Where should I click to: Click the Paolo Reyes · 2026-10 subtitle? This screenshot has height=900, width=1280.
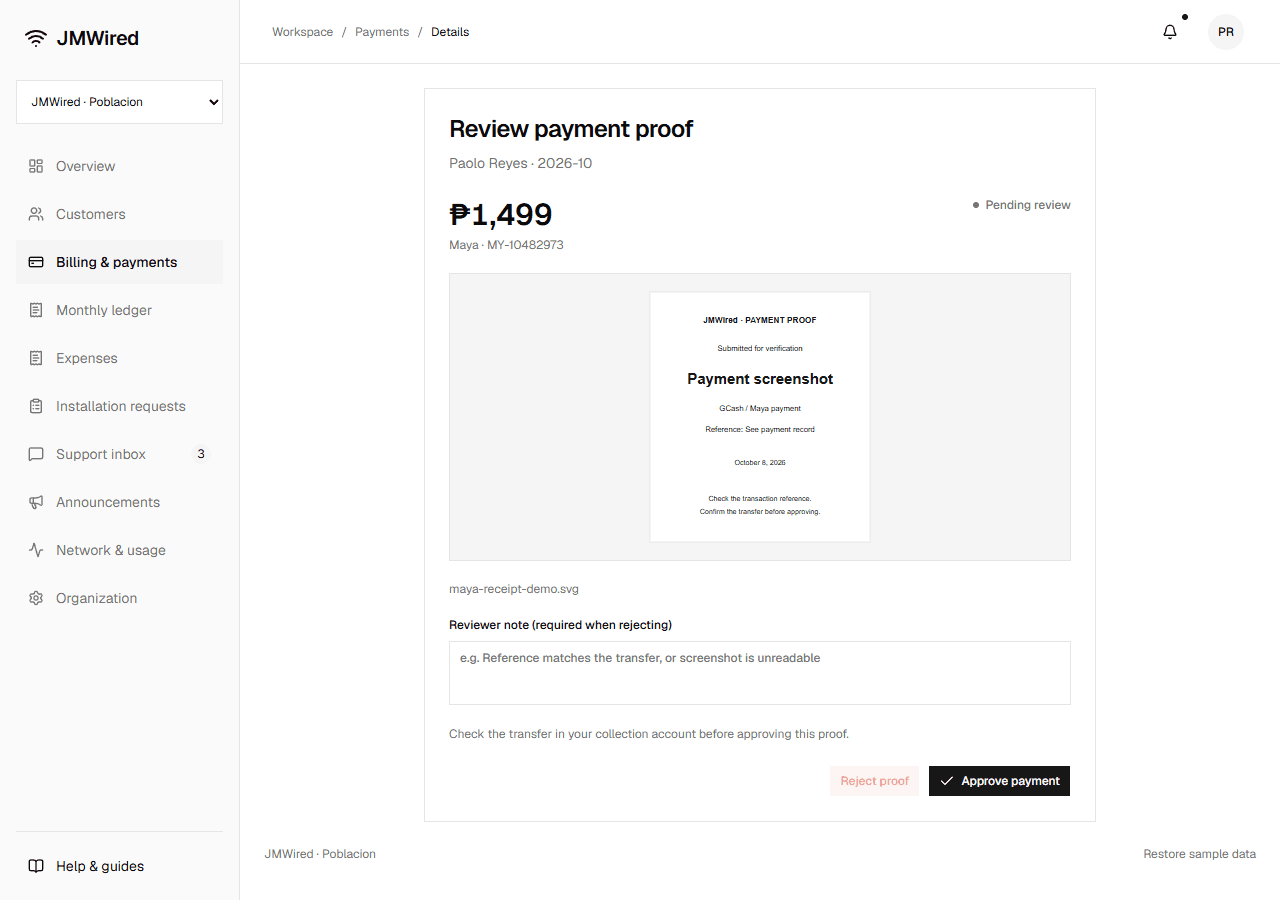[520, 163]
